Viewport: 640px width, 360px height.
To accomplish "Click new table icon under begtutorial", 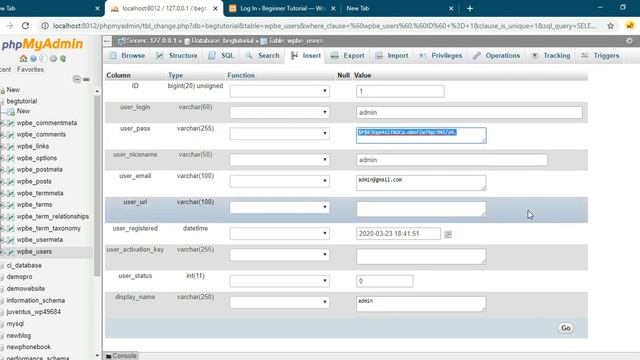I will (x=11, y=111).
